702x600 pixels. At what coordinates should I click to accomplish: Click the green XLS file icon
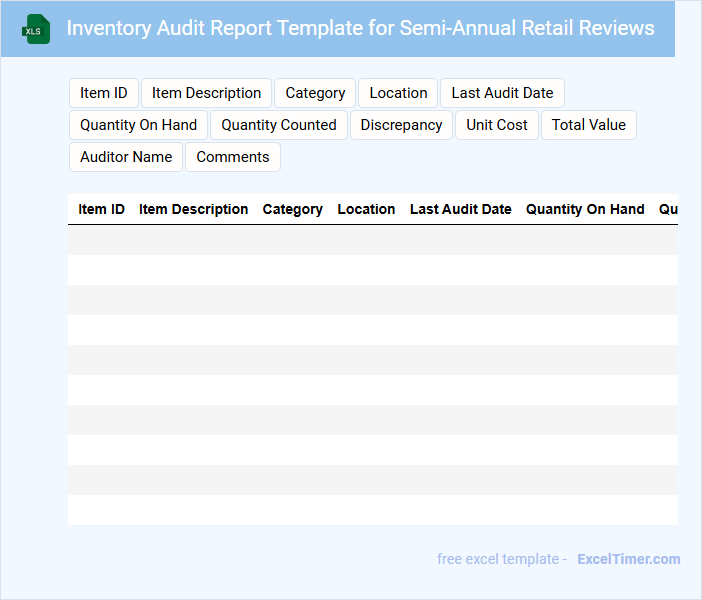(37, 29)
